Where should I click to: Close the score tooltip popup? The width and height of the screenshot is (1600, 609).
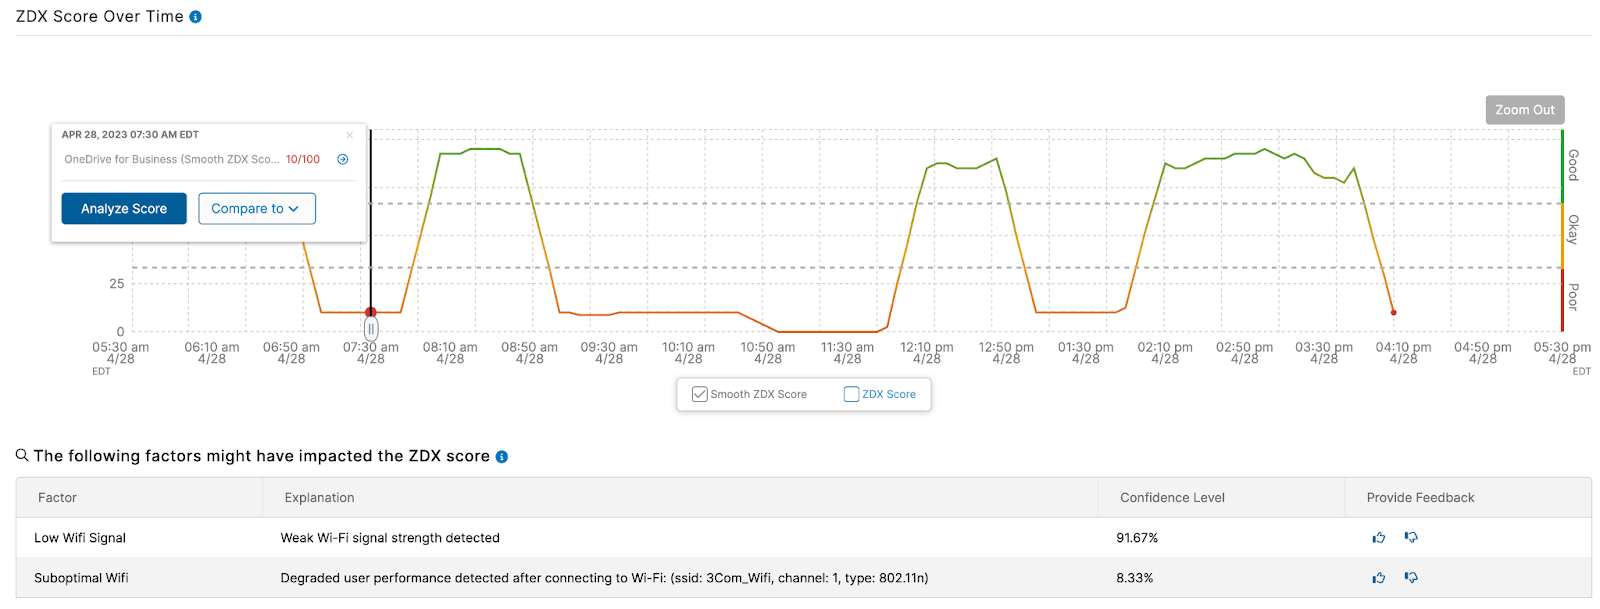(349, 135)
